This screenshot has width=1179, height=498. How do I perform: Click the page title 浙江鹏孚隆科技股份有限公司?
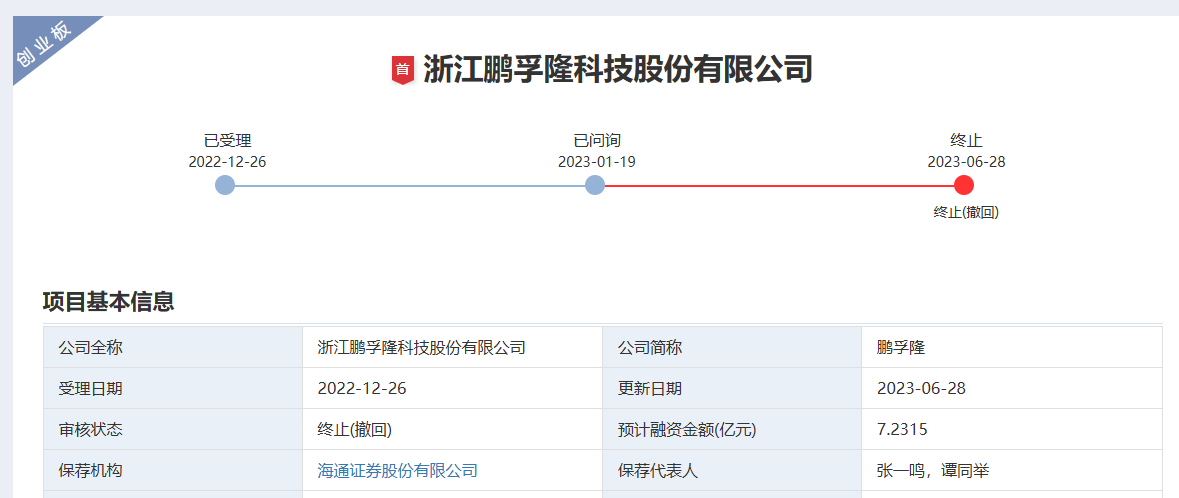click(618, 69)
